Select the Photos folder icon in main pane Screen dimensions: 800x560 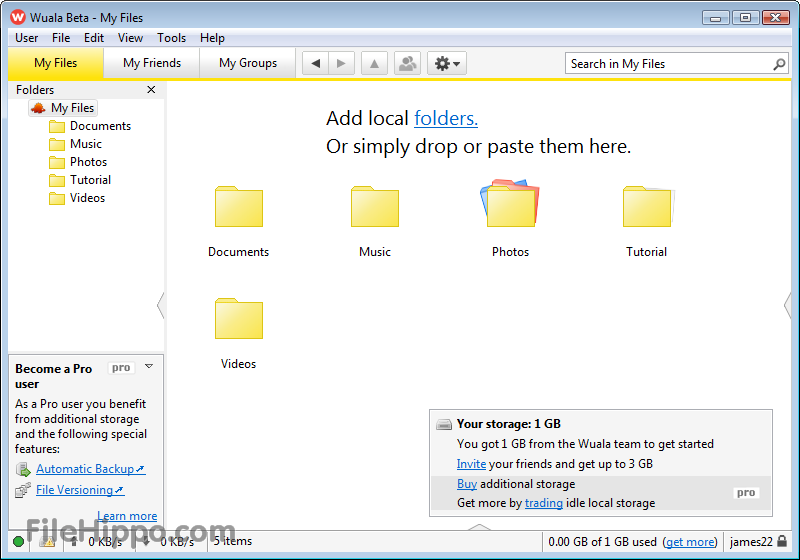tap(510, 203)
